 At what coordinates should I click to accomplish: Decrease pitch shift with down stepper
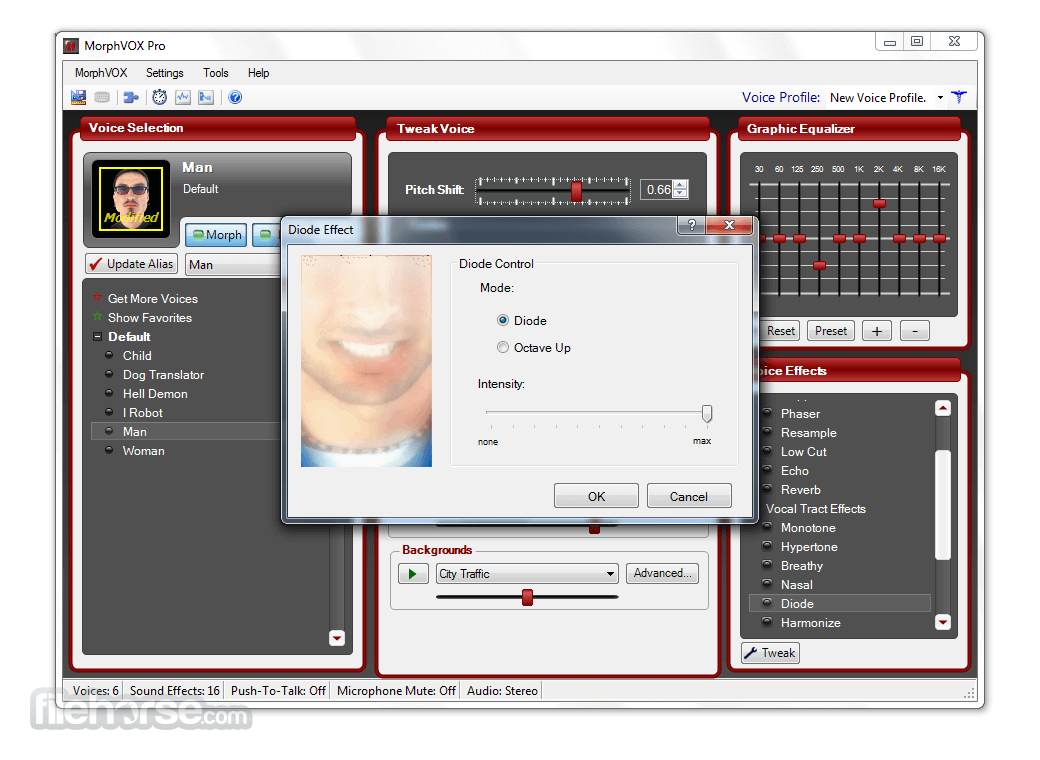tap(681, 194)
